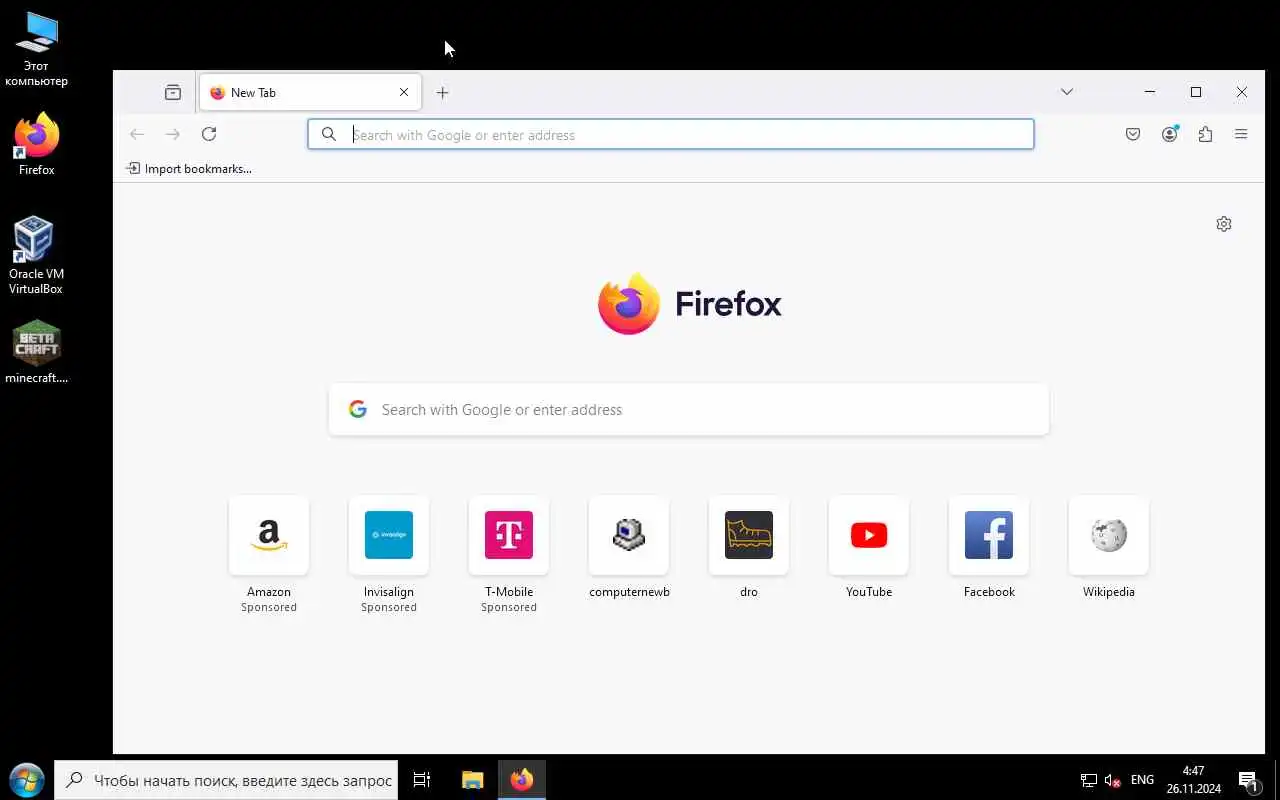Switch input language ENG indicator
Image resolution: width=1280 pixels, height=800 pixels.
[x=1142, y=780]
